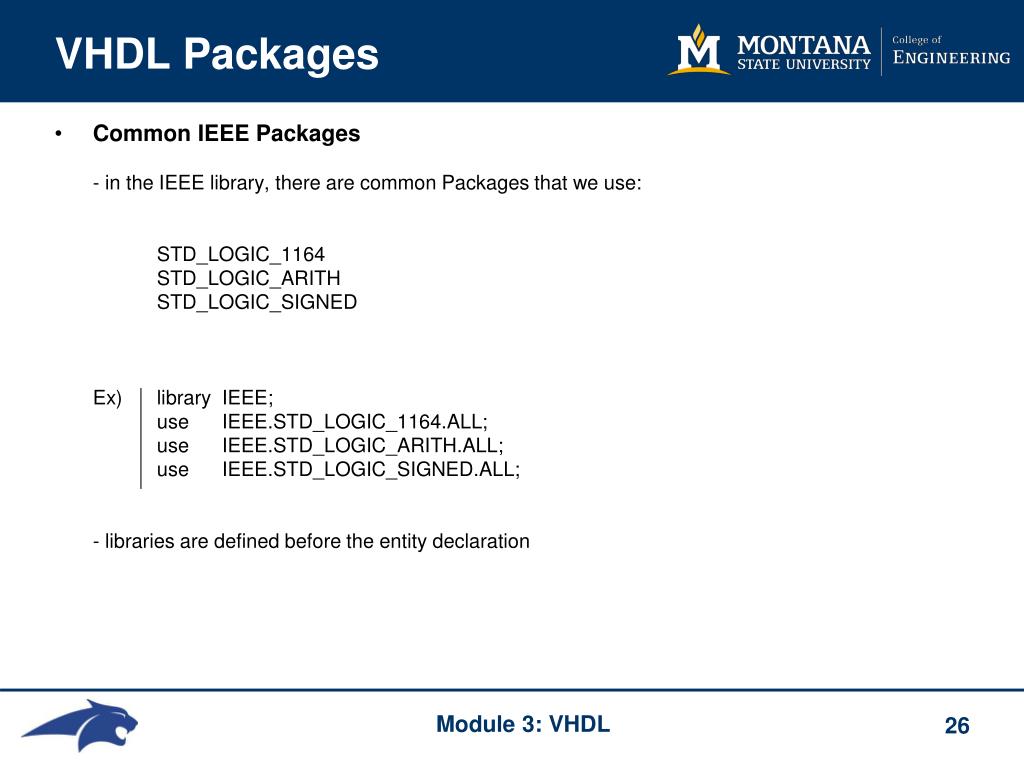This screenshot has width=1024, height=768.
Task: Click the Module 3: VHDL footer text
Action: click(x=523, y=724)
